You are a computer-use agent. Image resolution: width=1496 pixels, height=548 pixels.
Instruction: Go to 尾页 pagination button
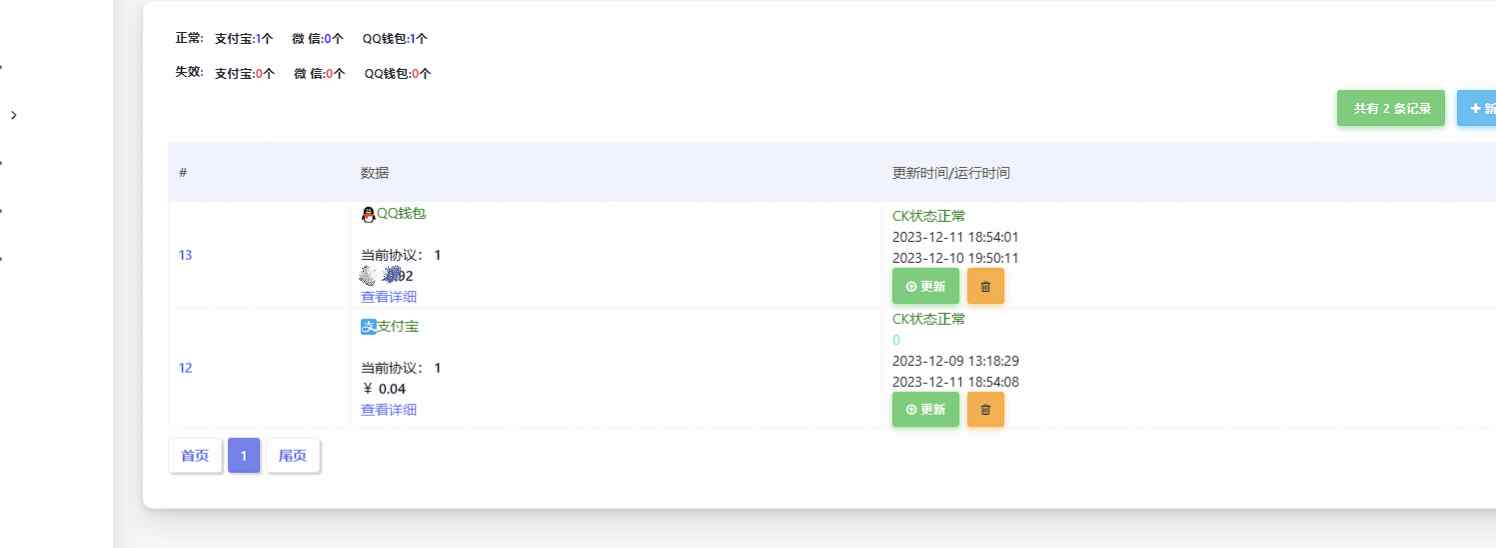pyautogui.click(x=292, y=456)
